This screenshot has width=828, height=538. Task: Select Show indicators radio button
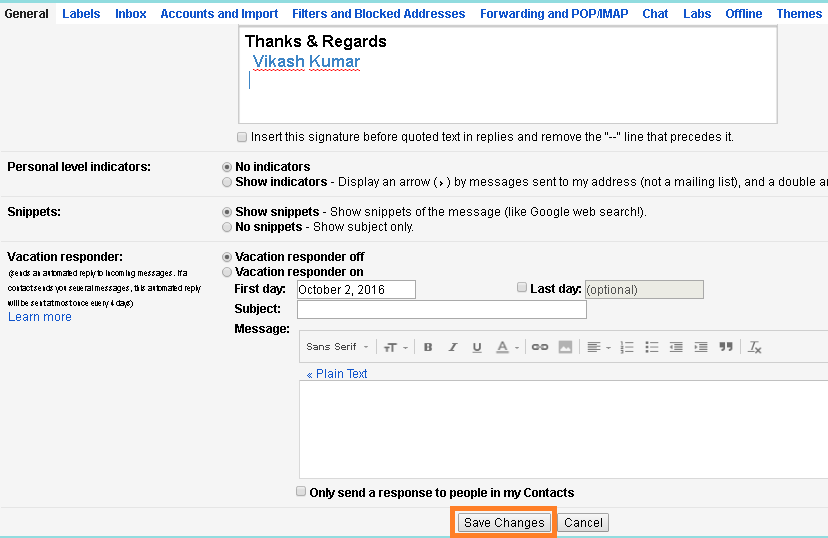227,182
